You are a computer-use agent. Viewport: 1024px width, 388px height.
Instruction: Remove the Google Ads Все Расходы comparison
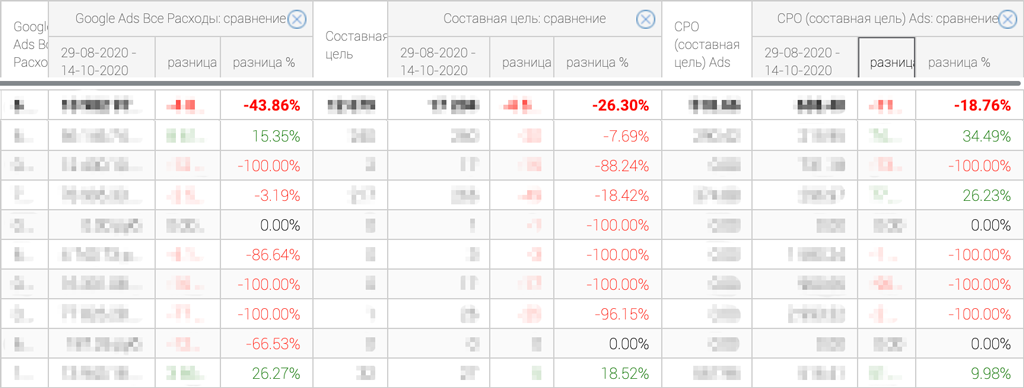(x=296, y=20)
